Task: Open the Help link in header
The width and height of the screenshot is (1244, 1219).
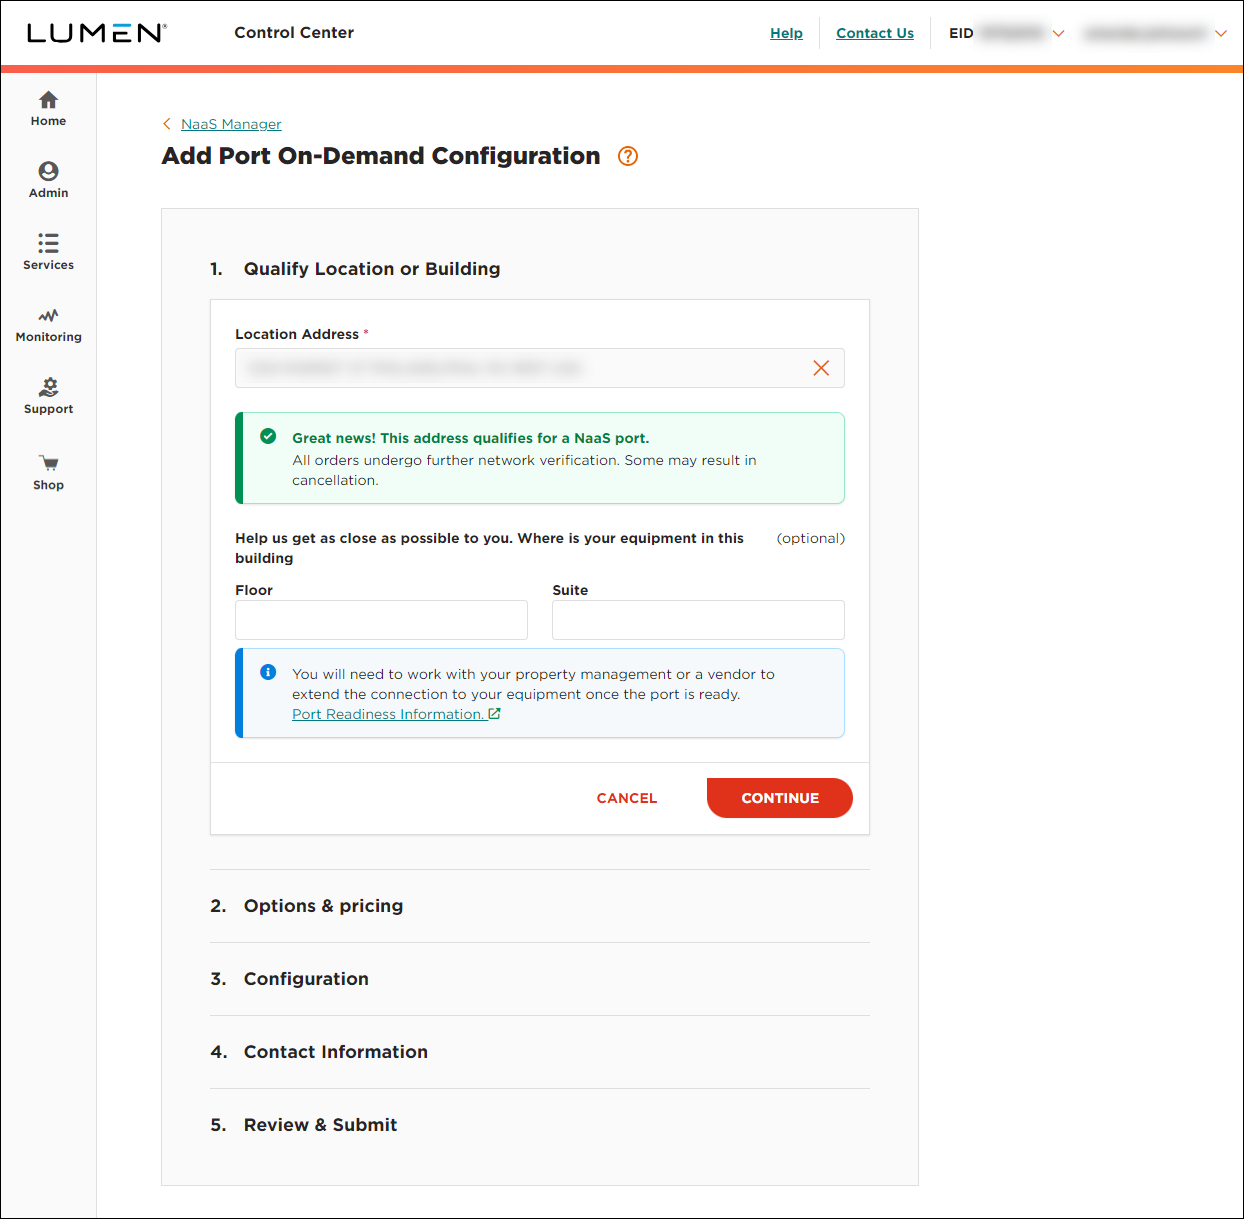Action: click(786, 33)
